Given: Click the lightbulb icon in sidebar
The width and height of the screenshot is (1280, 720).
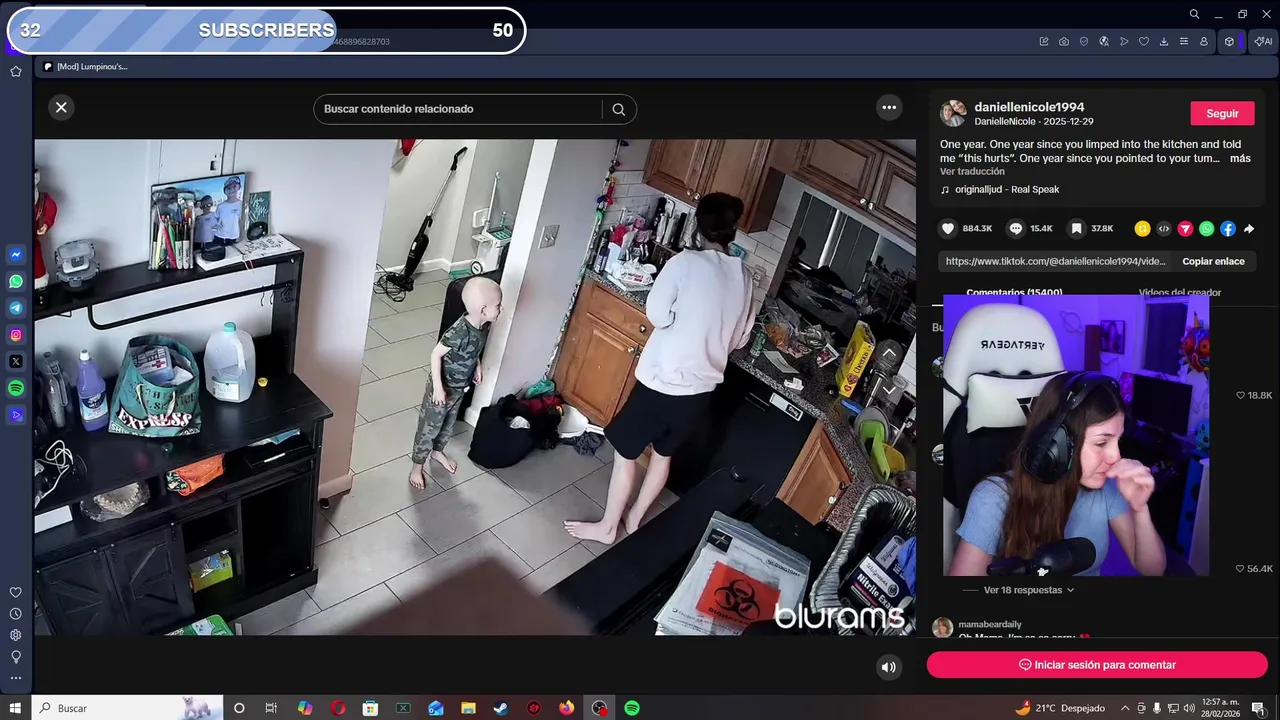Looking at the screenshot, I should click(x=16, y=657).
